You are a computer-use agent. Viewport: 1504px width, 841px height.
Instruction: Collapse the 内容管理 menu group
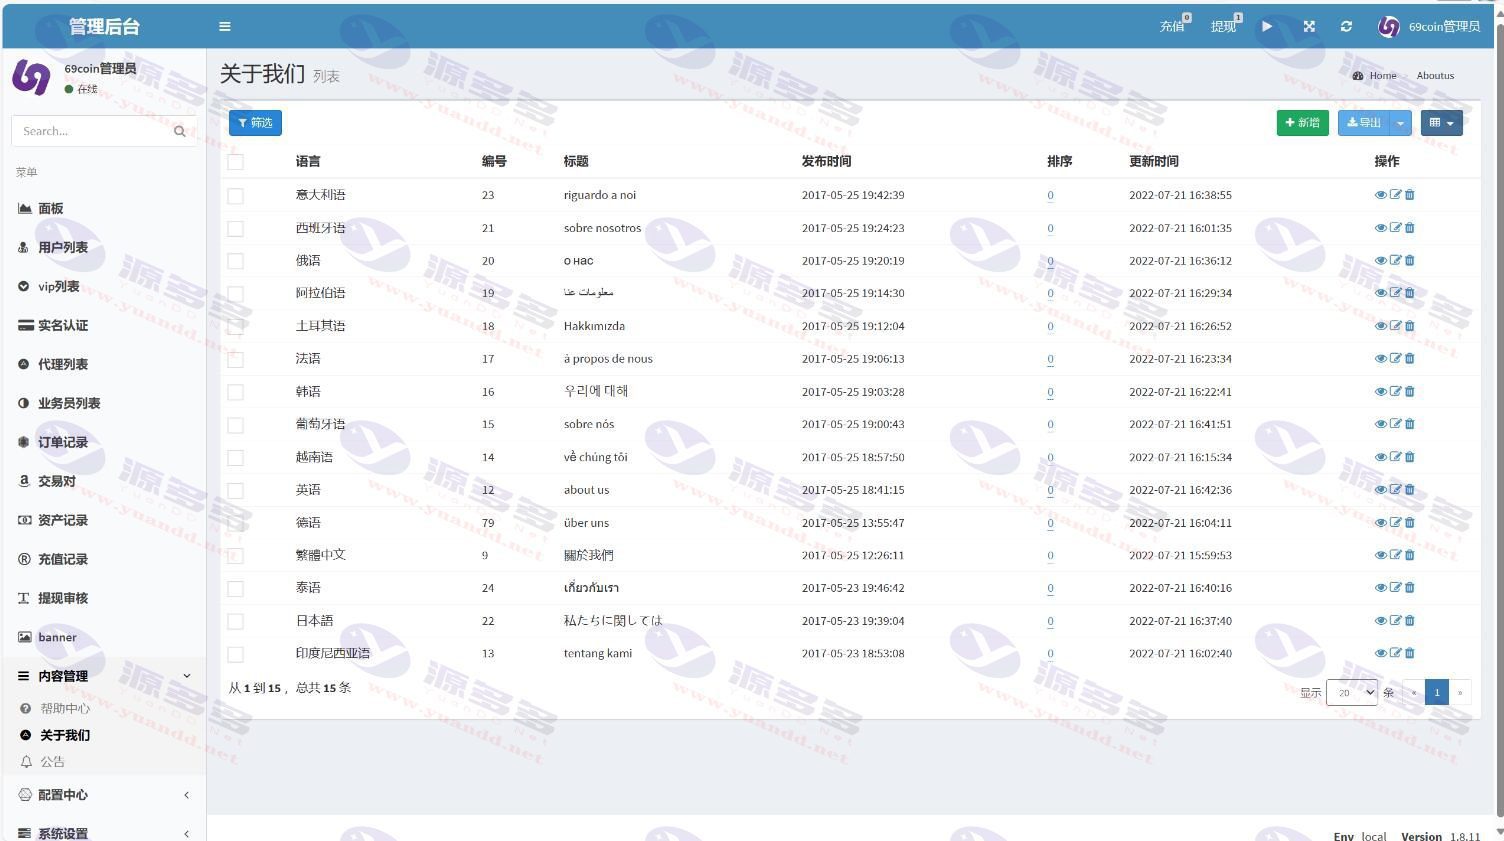[x=103, y=676]
